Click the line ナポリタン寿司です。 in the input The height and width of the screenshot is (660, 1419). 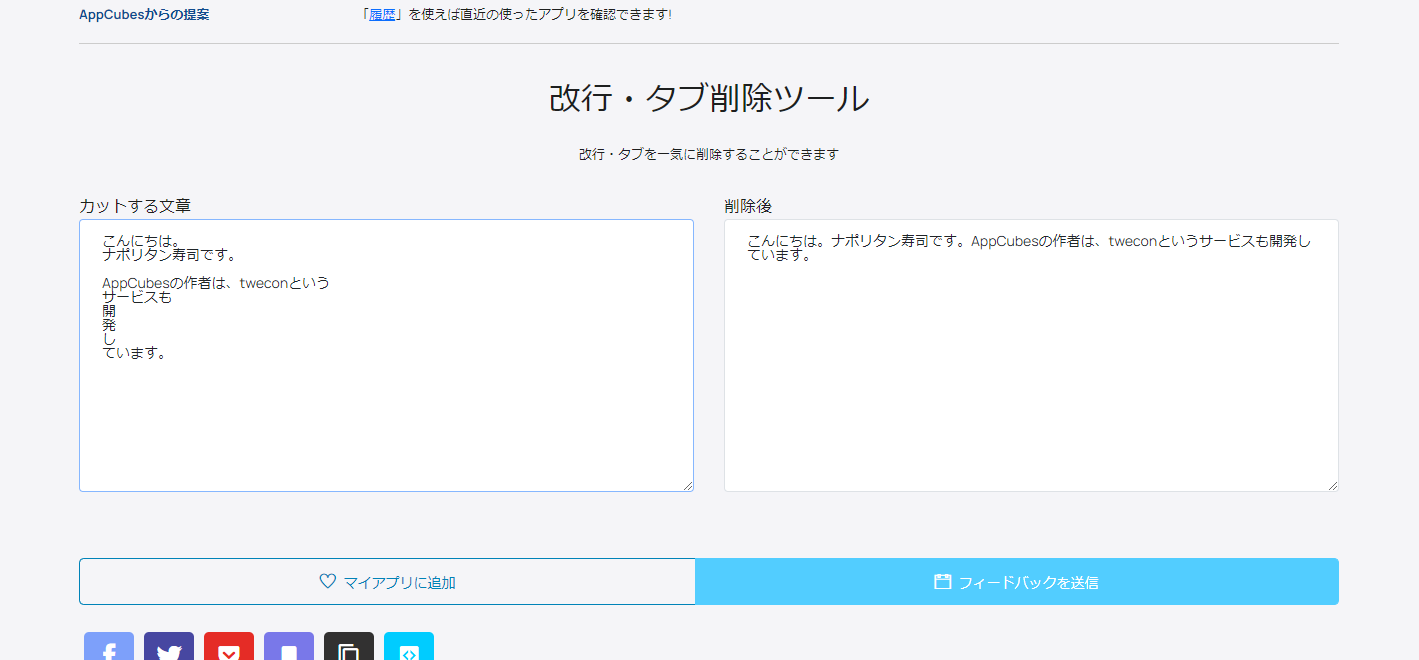tap(169, 255)
